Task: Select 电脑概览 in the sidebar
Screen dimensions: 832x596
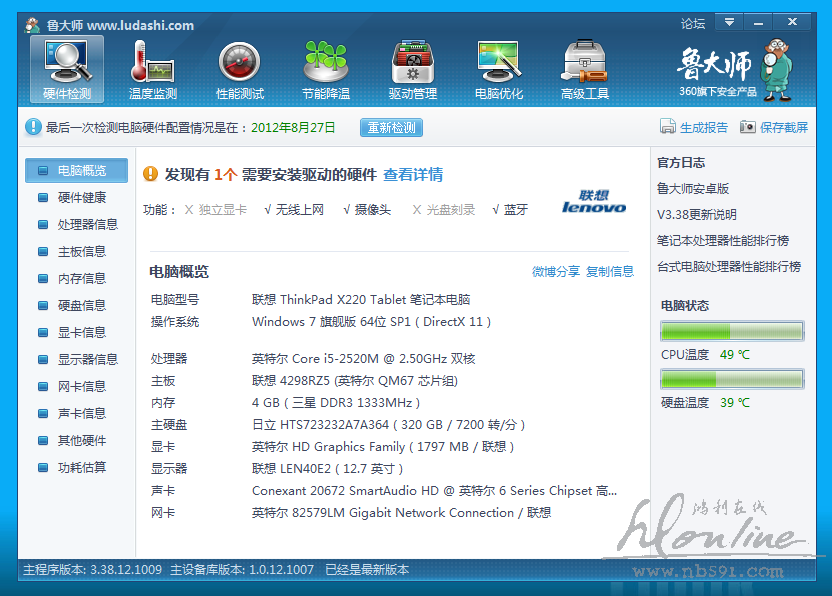Action: click(76, 170)
